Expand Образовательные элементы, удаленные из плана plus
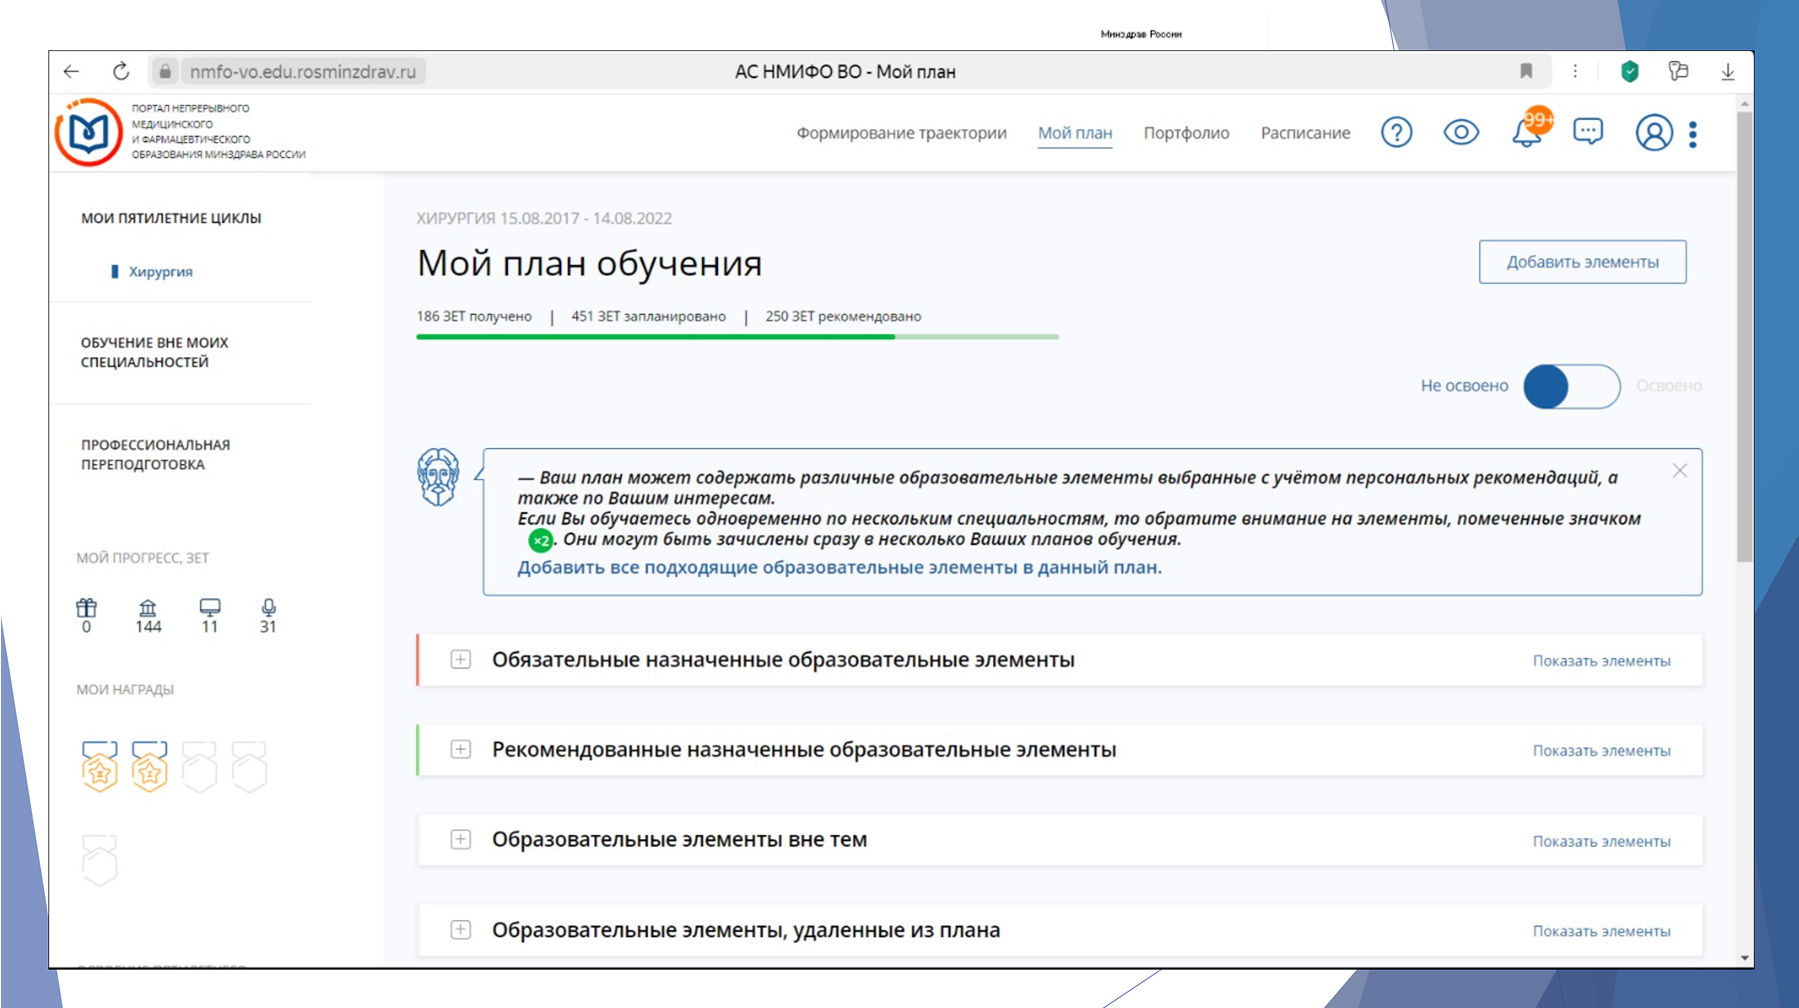The image size is (1799, 1008). (x=460, y=930)
